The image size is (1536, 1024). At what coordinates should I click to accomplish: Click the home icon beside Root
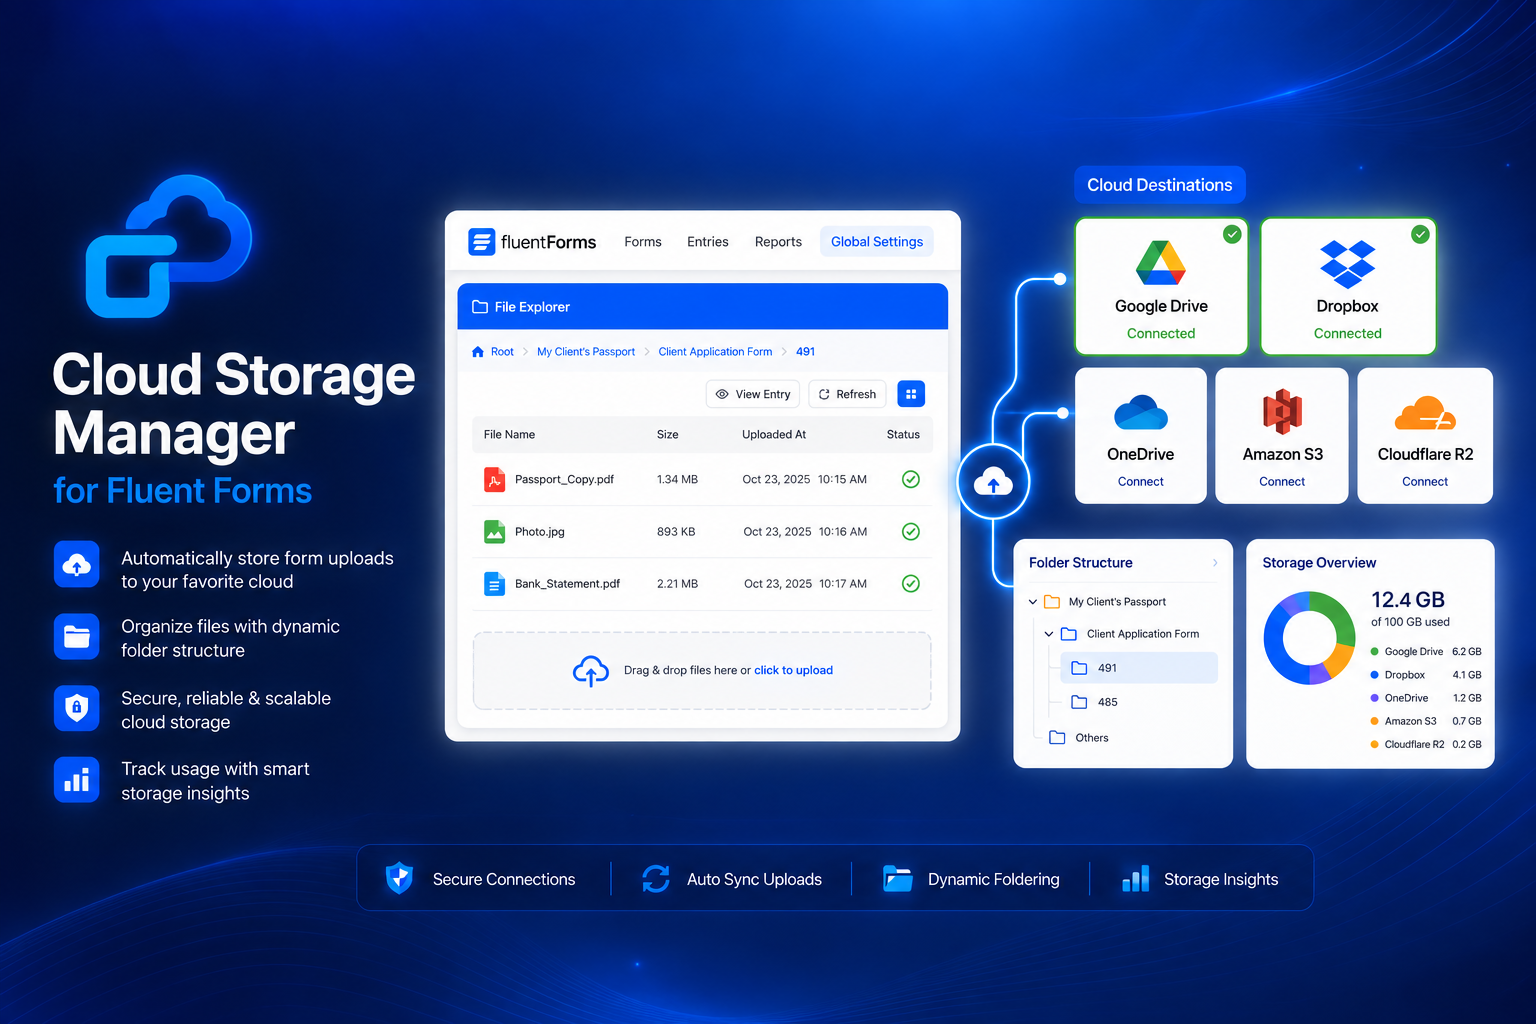click(478, 352)
